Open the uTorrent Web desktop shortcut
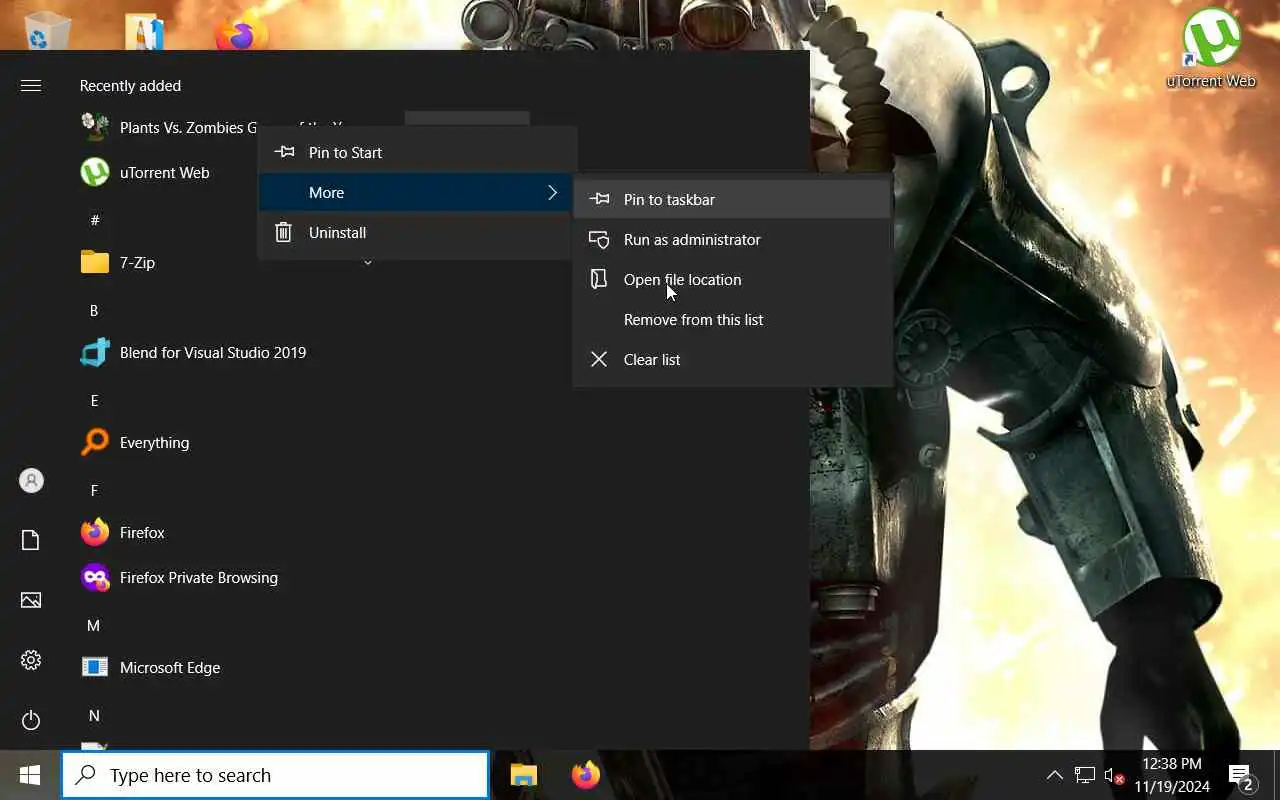This screenshot has width=1280, height=800. (x=1211, y=48)
